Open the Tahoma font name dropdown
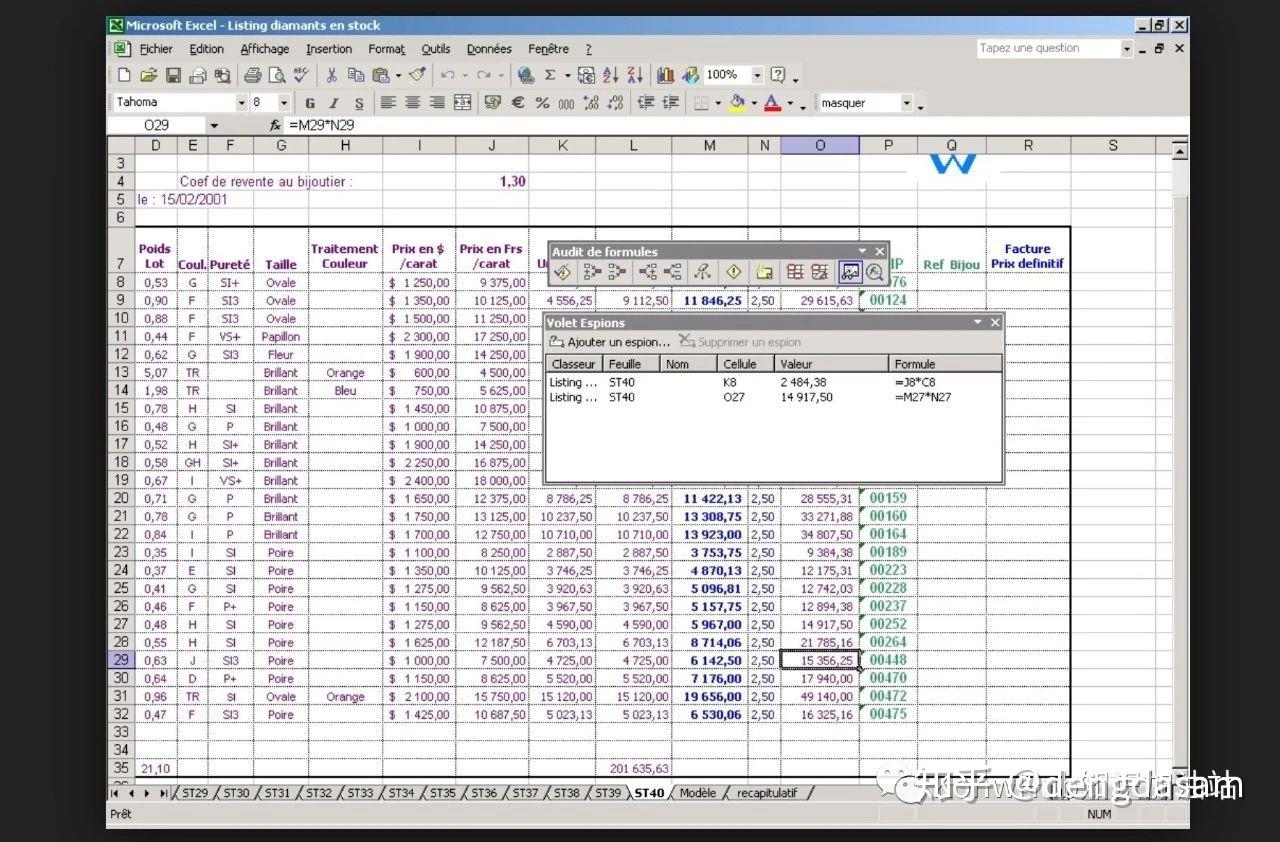The height and width of the screenshot is (842, 1280). click(x=241, y=103)
